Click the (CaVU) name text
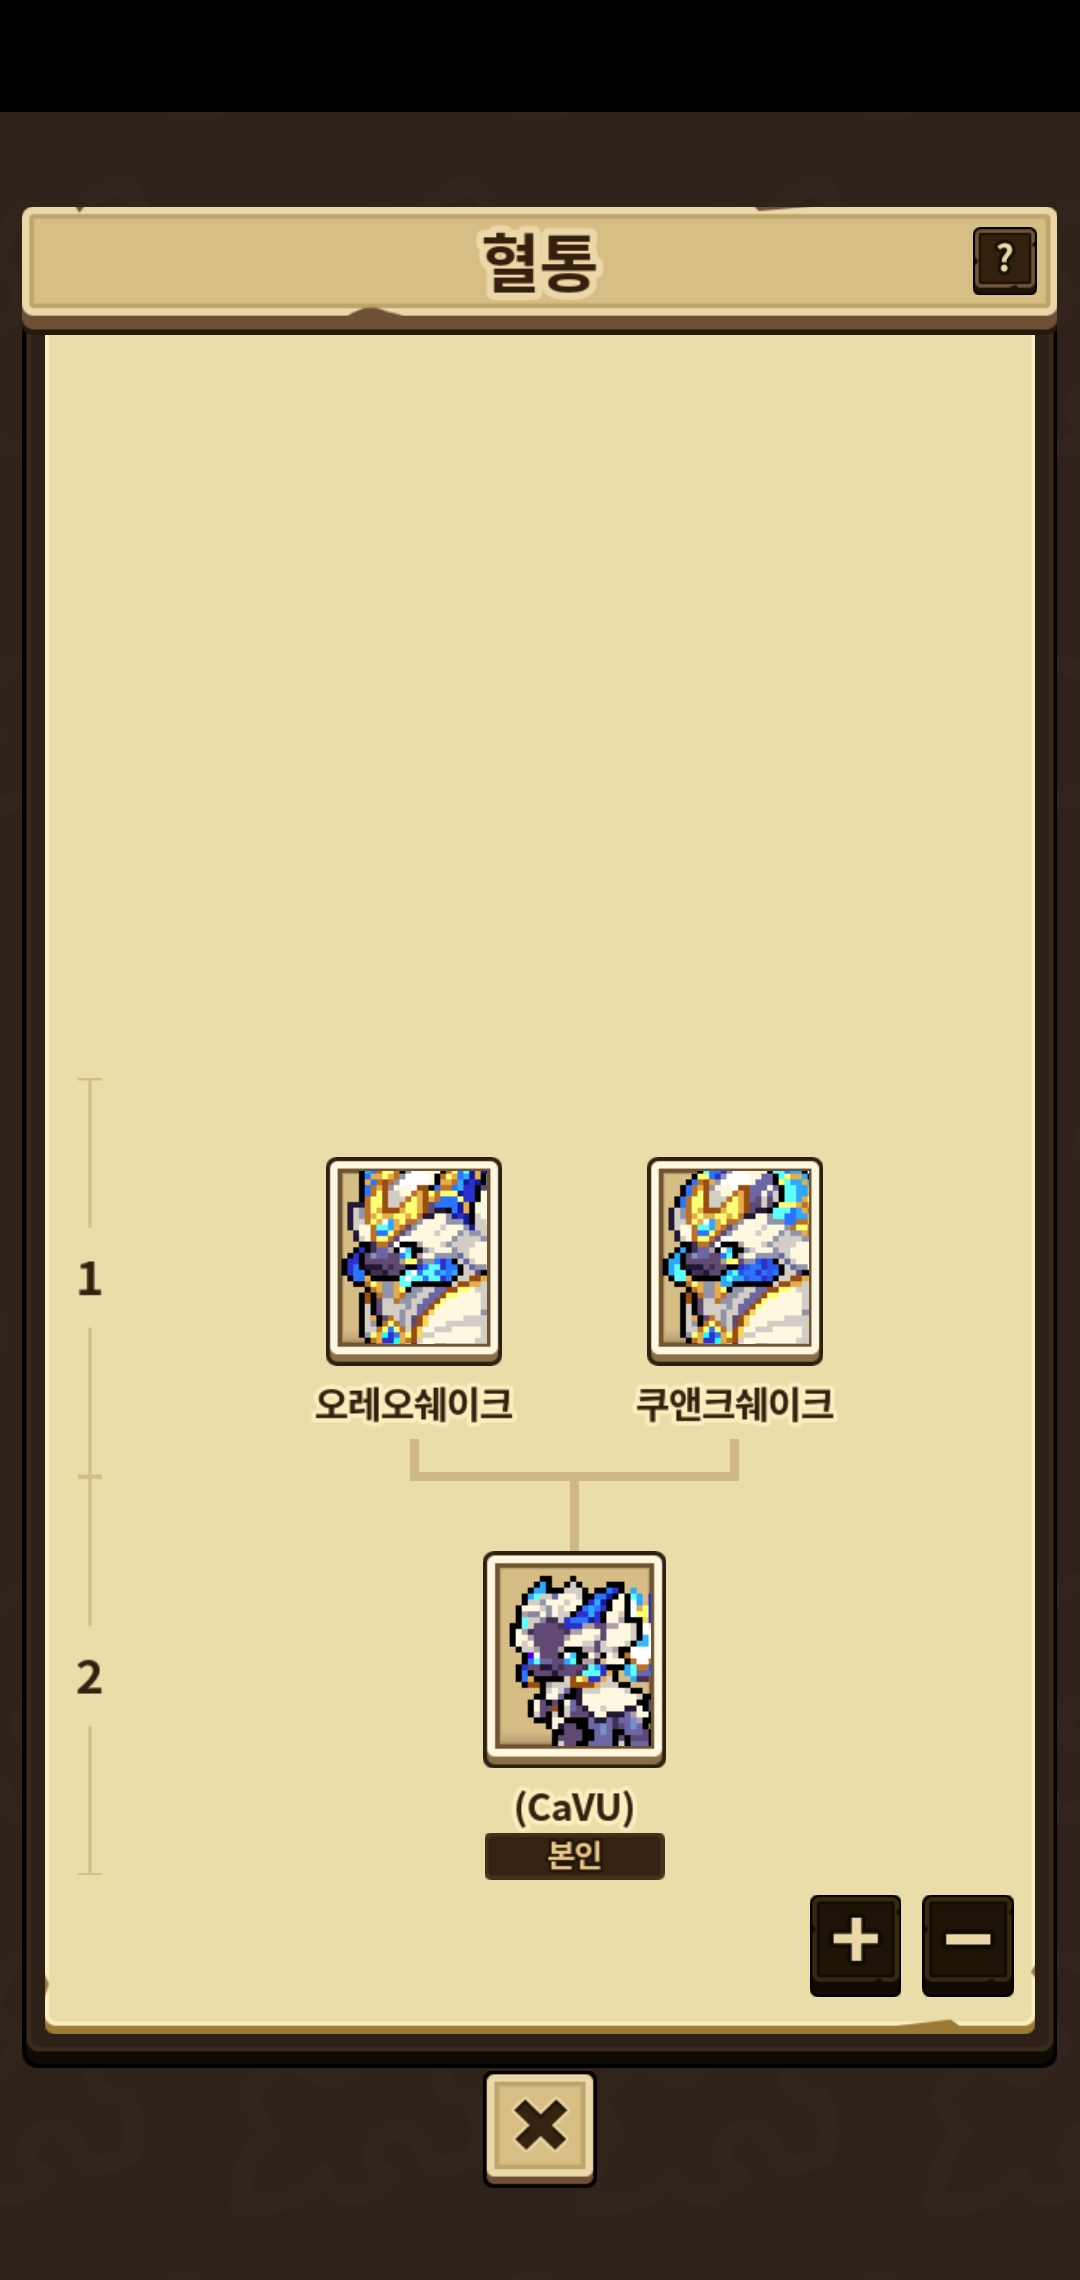The height and width of the screenshot is (2280, 1080). tap(574, 1807)
